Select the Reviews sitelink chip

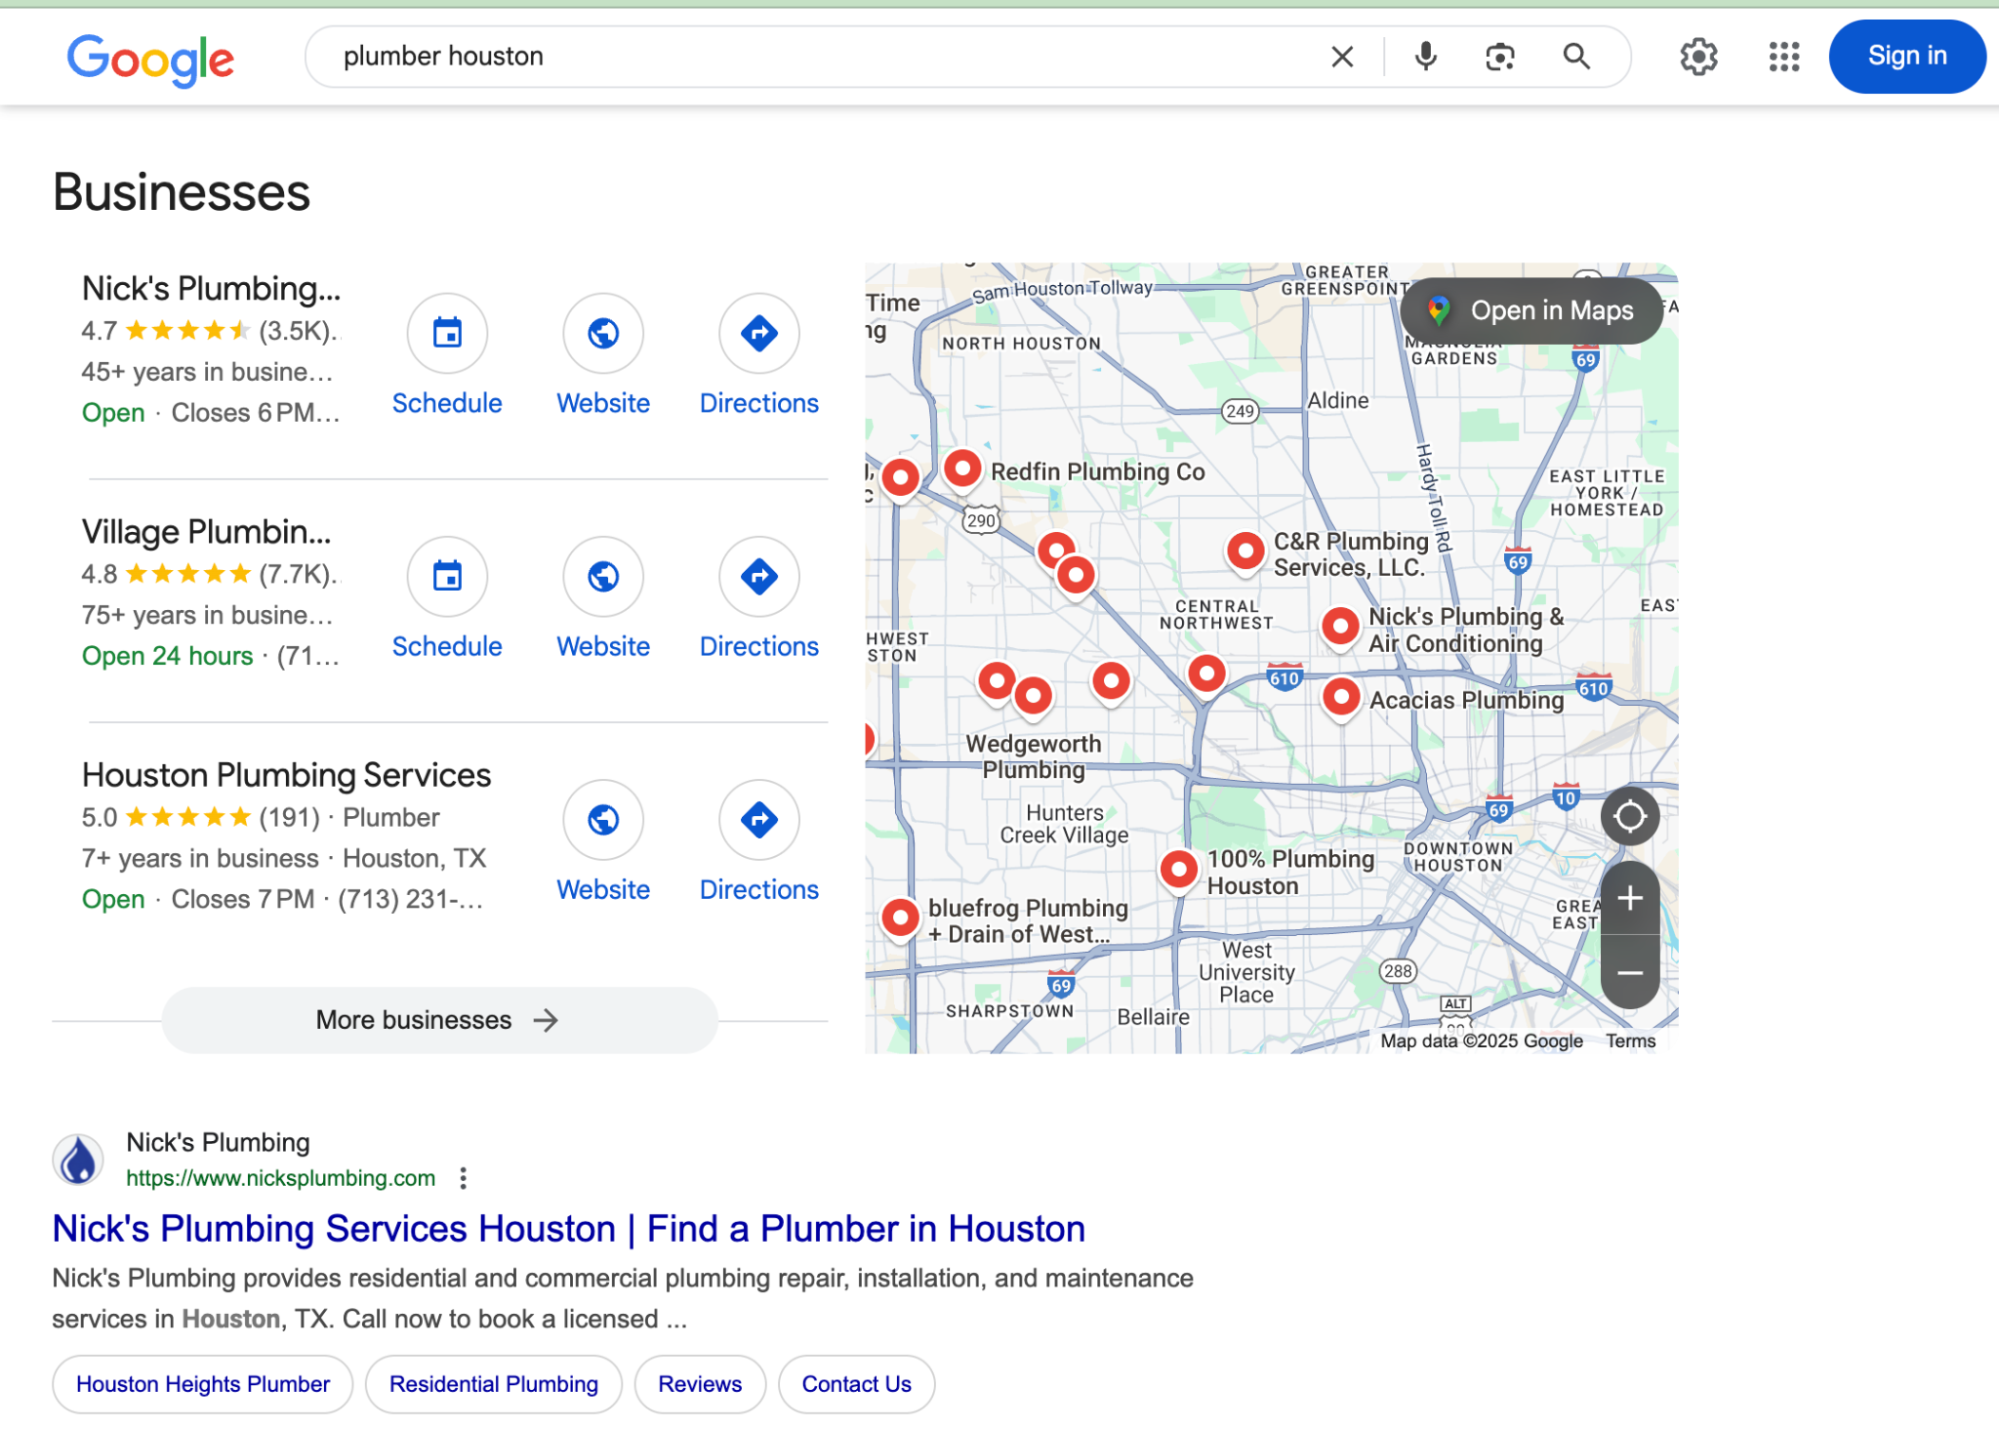[699, 1384]
